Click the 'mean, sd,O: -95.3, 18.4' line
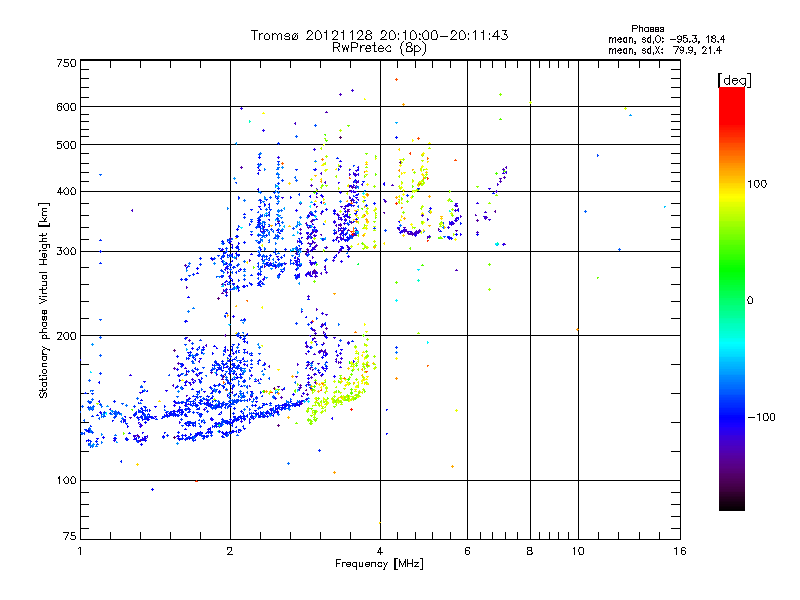 (666, 39)
